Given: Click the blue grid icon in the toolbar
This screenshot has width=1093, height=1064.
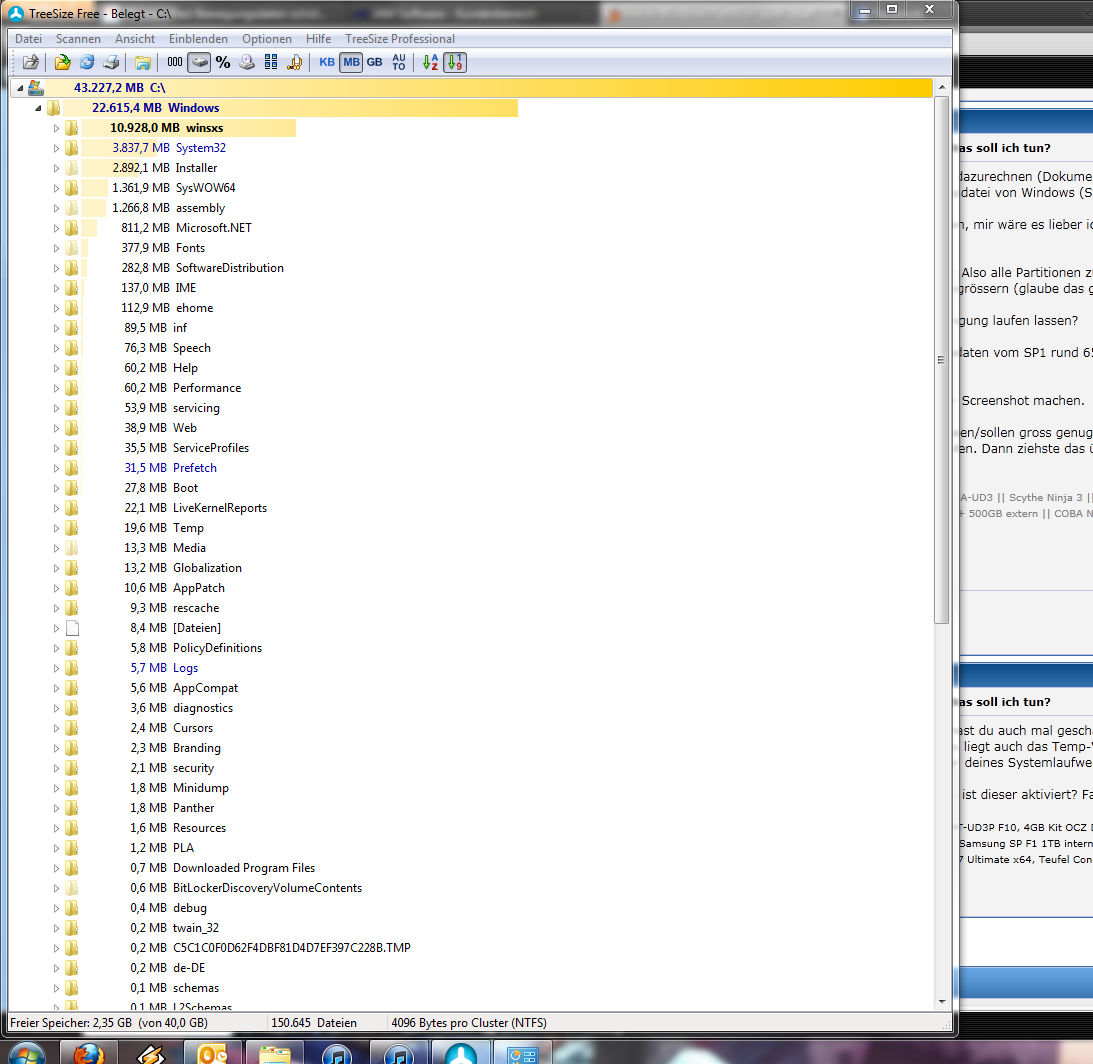Looking at the screenshot, I should click(x=271, y=63).
